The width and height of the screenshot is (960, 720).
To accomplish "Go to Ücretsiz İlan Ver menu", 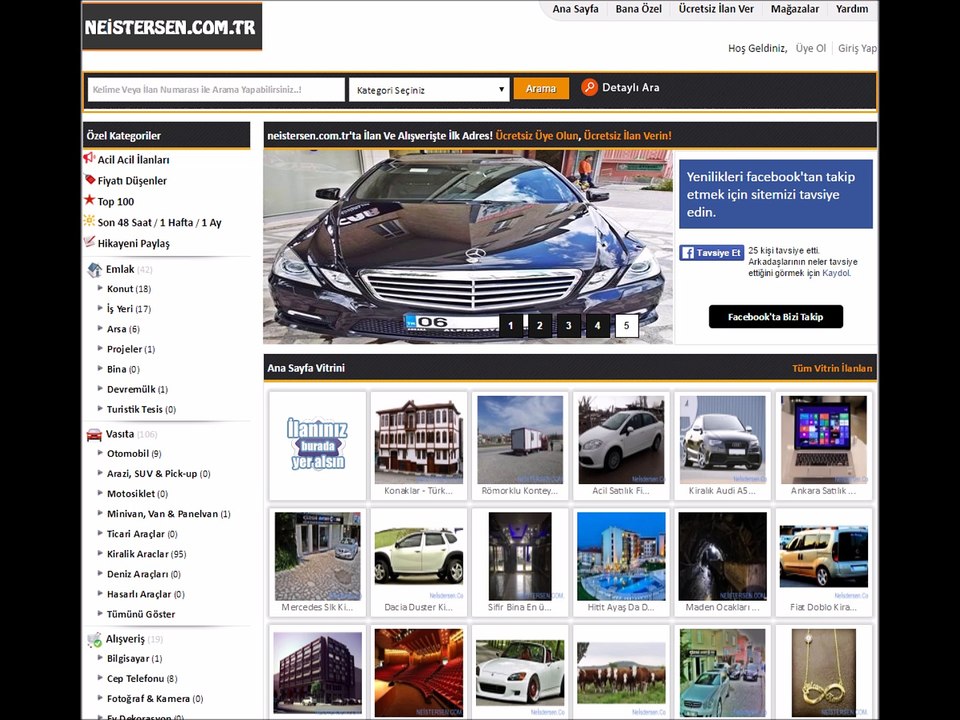I will coord(716,9).
